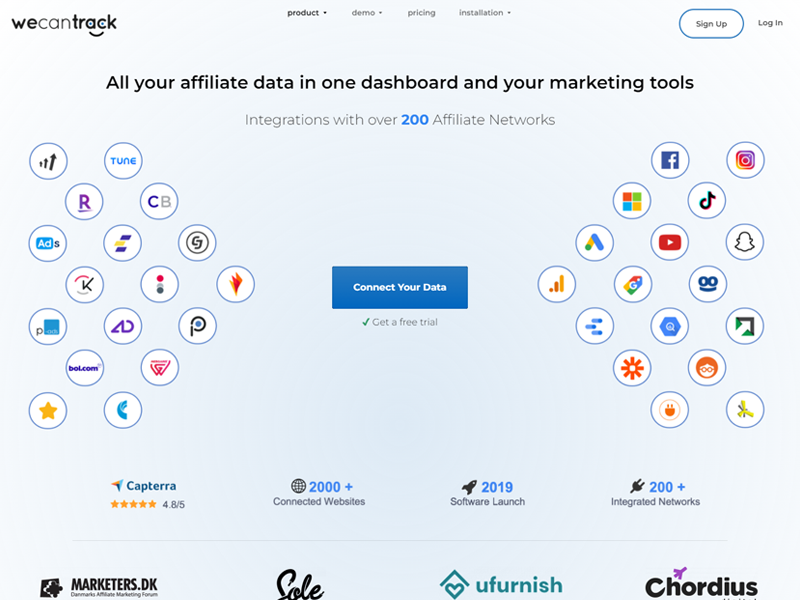
Task: Click the yellow star icon
Action: [48, 410]
